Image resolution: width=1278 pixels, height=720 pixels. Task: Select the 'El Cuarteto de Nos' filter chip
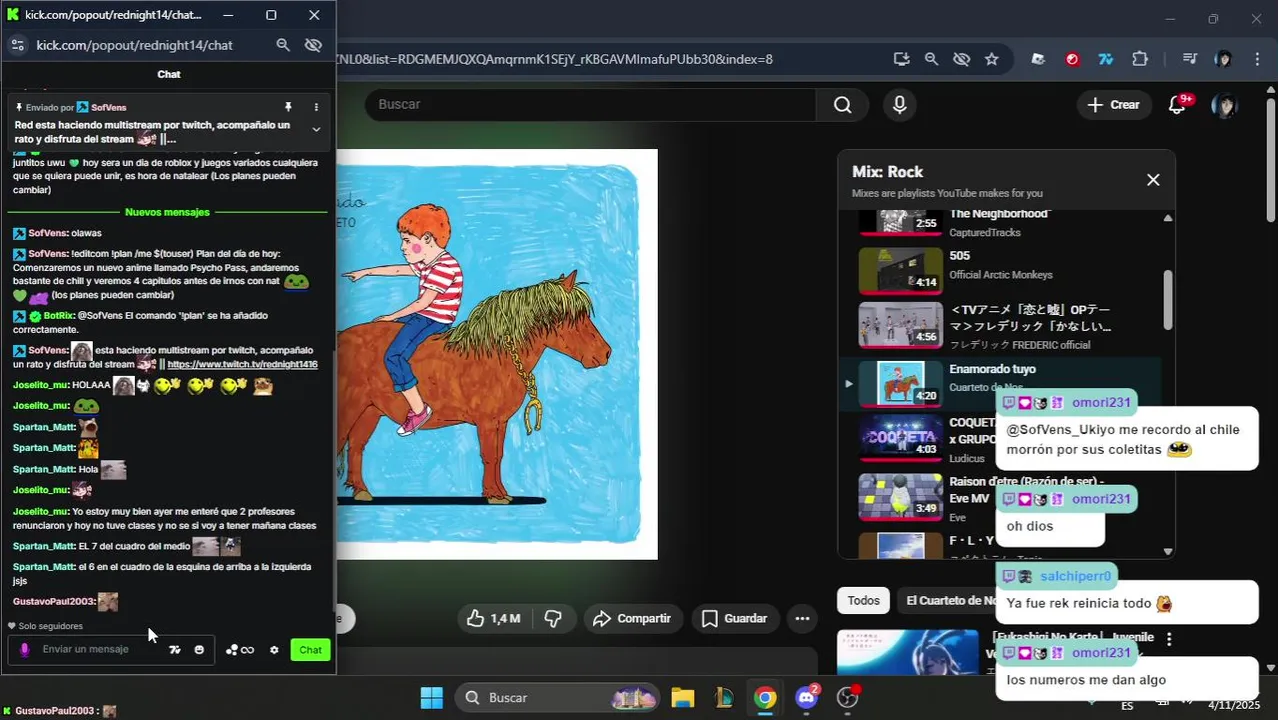[950, 600]
